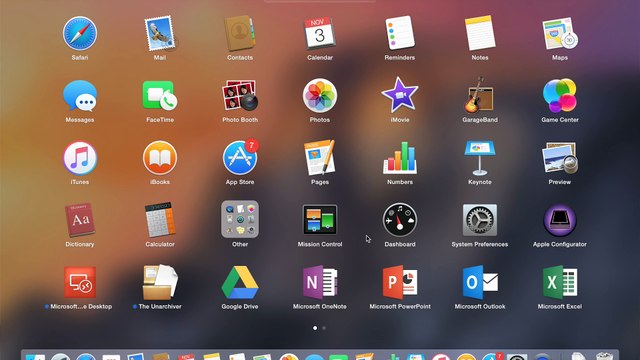Launch the Mail app
Screen dimensions: 640x360
160,33
